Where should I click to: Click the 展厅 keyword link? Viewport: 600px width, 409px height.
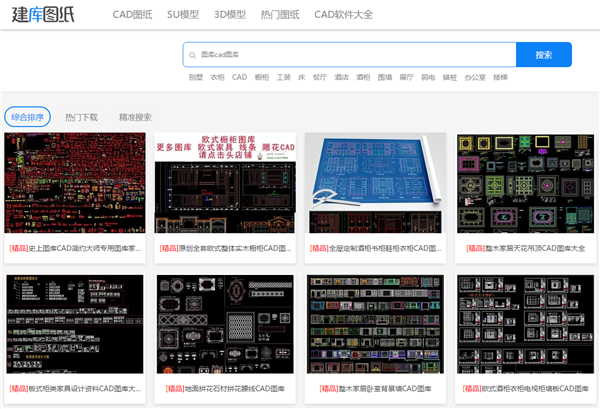pos(406,77)
